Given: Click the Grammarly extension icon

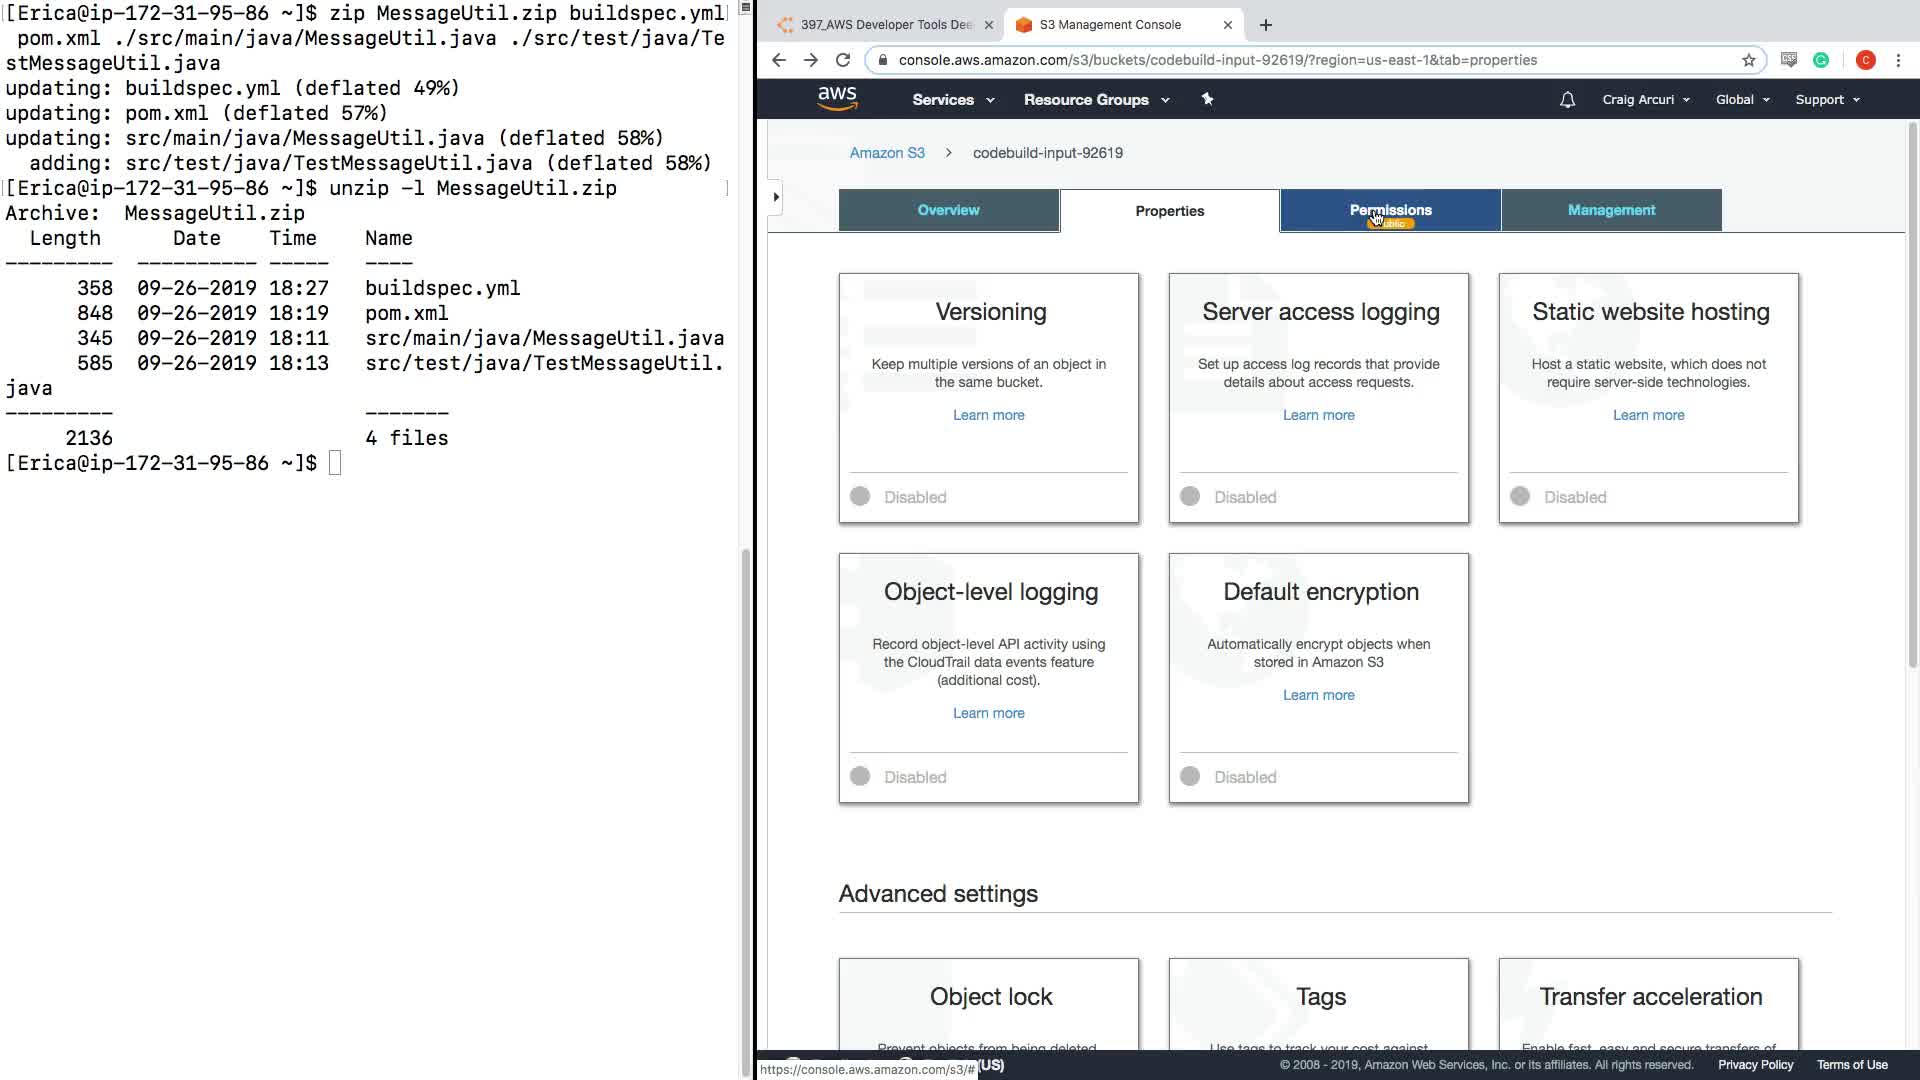Looking at the screenshot, I should point(1821,60).
